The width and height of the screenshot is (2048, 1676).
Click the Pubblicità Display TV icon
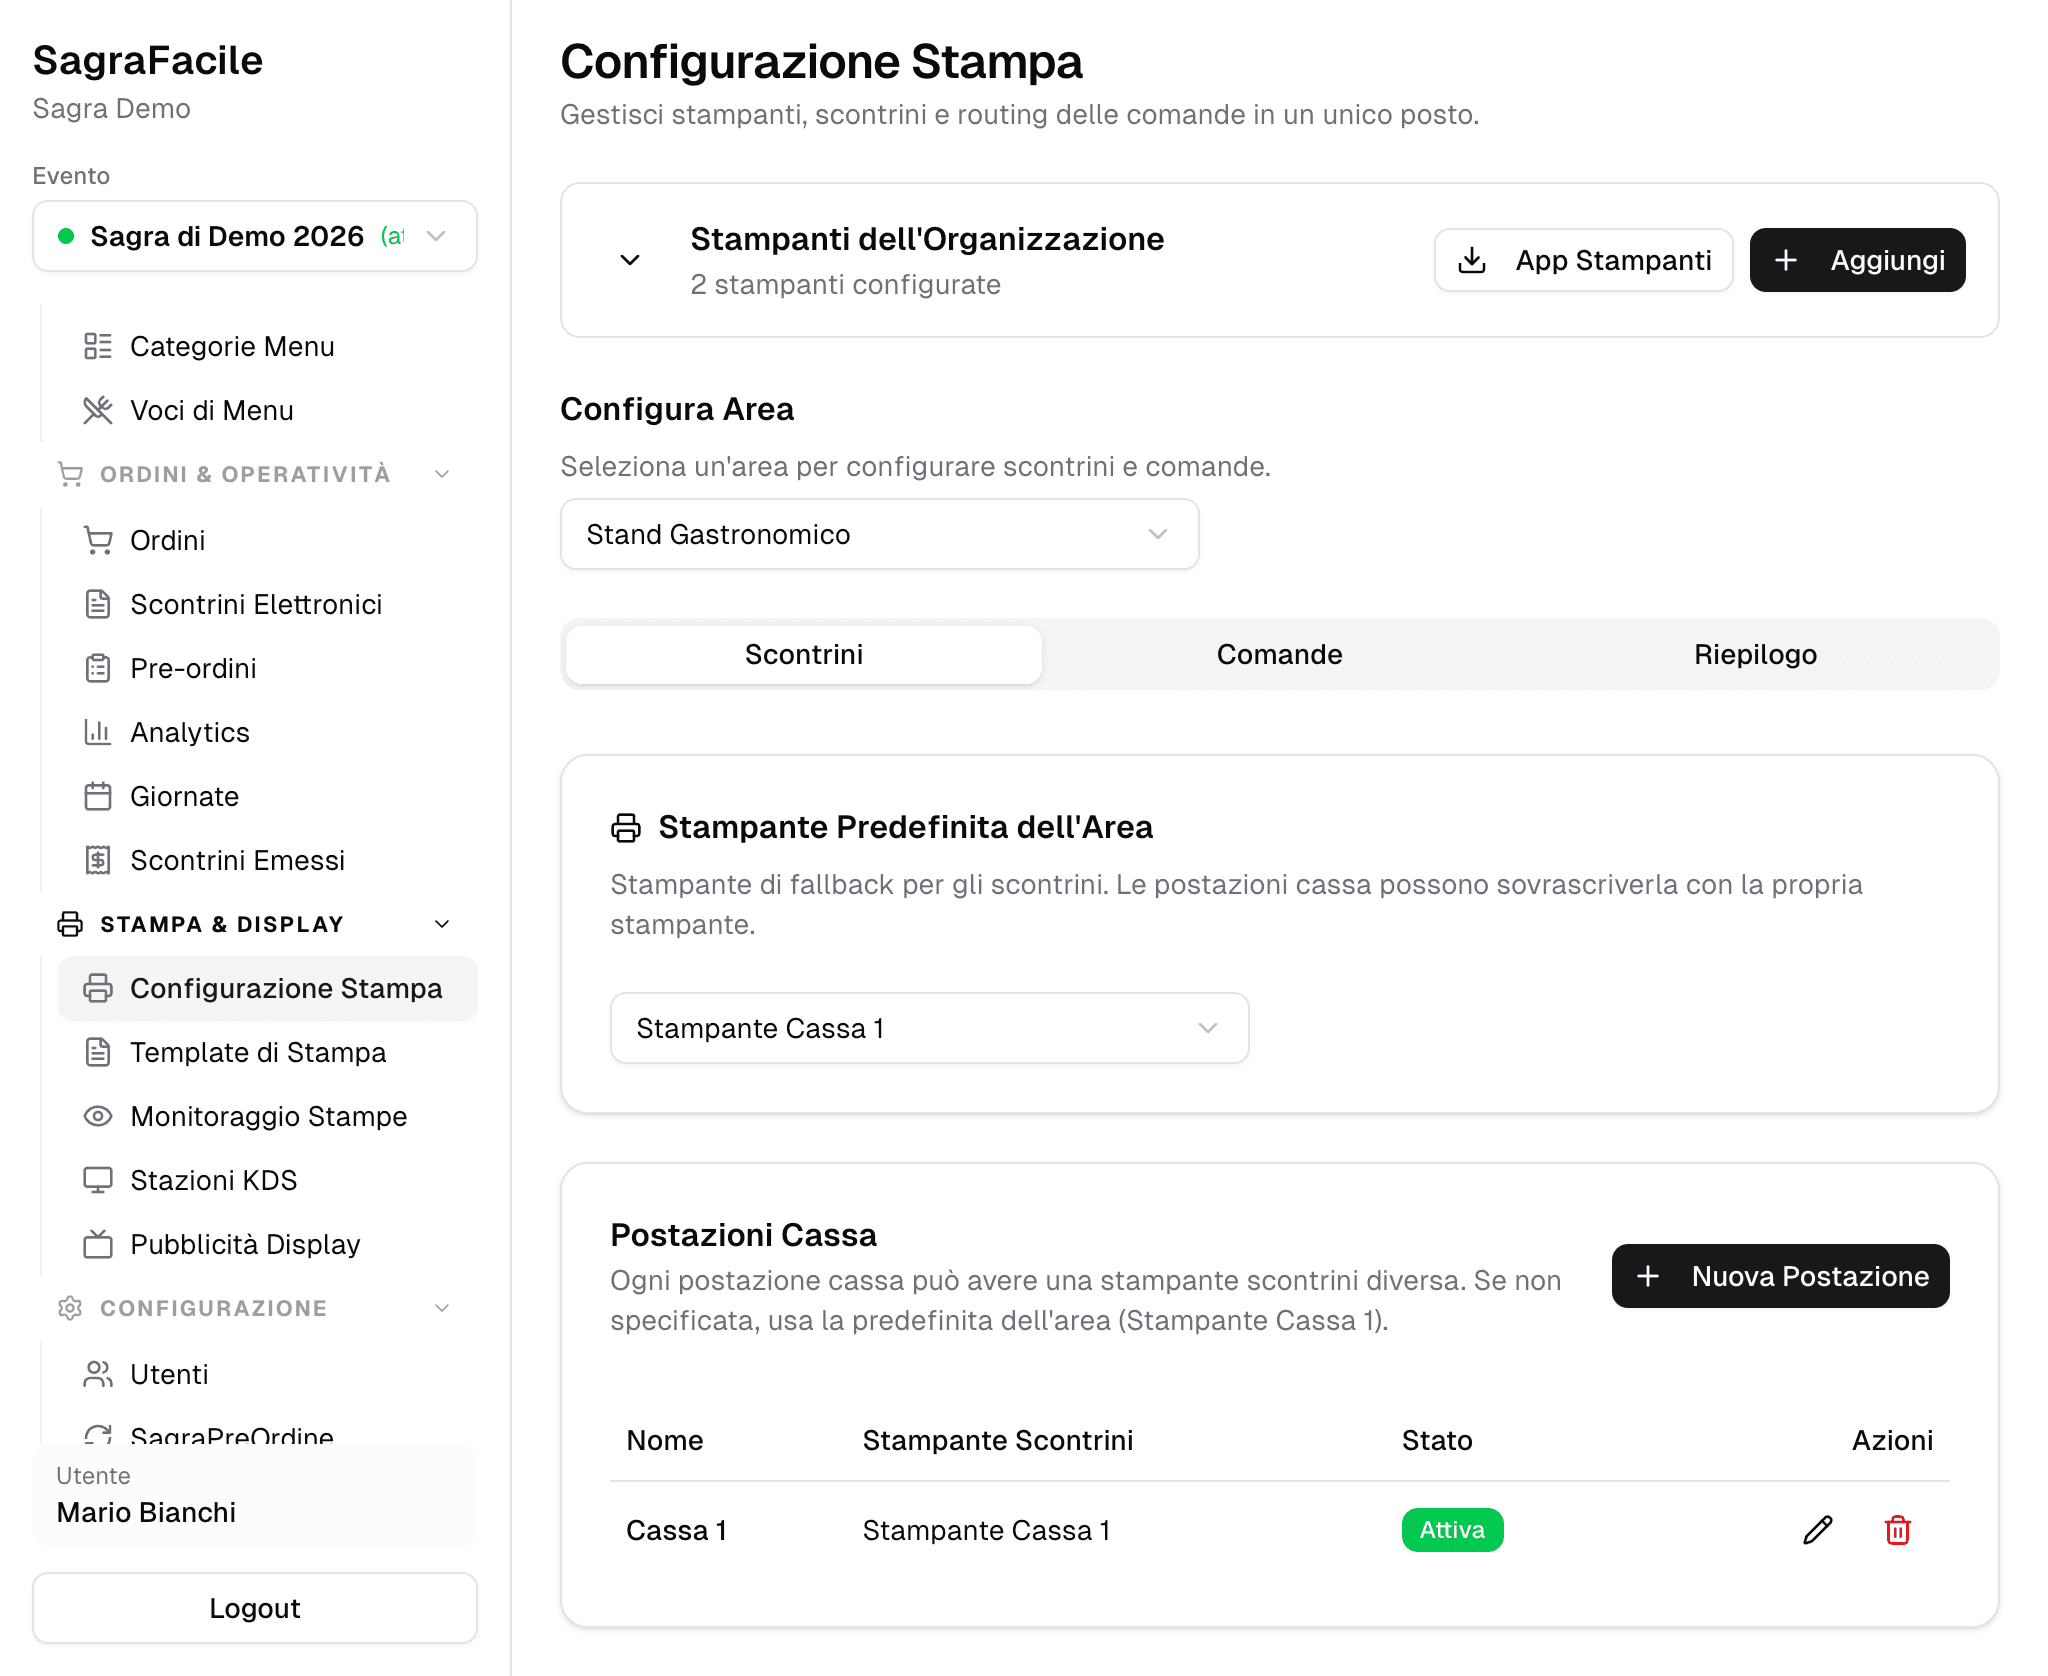point(98,1244)
